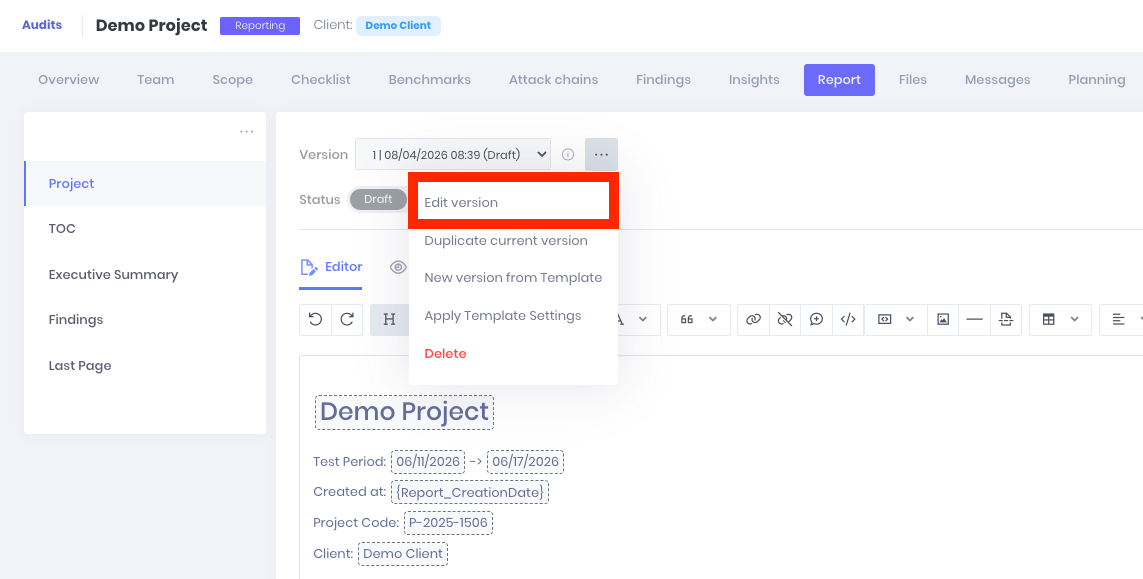Screen dimensions: 1143x579
Task: Open the table insert dropdown
Action: [x=1060, y=319]
